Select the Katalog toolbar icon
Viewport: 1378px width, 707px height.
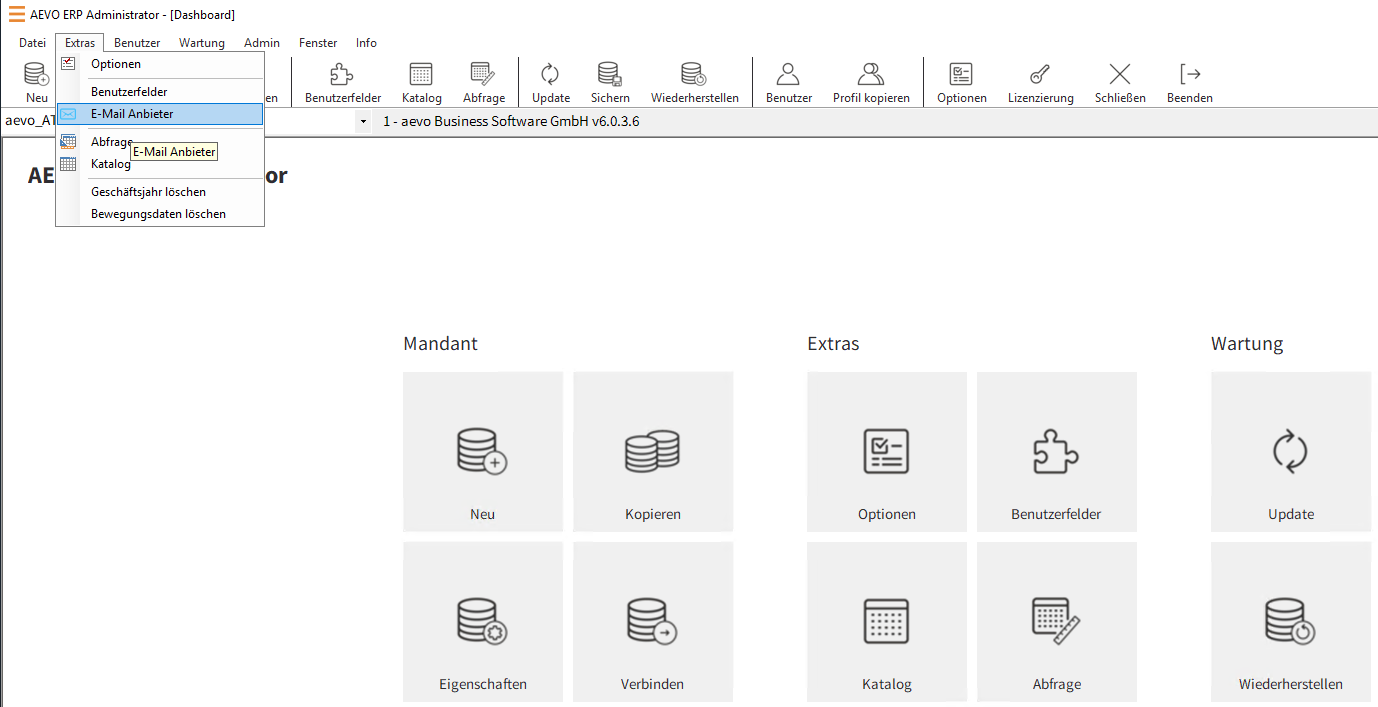click(x=421, y=80)
